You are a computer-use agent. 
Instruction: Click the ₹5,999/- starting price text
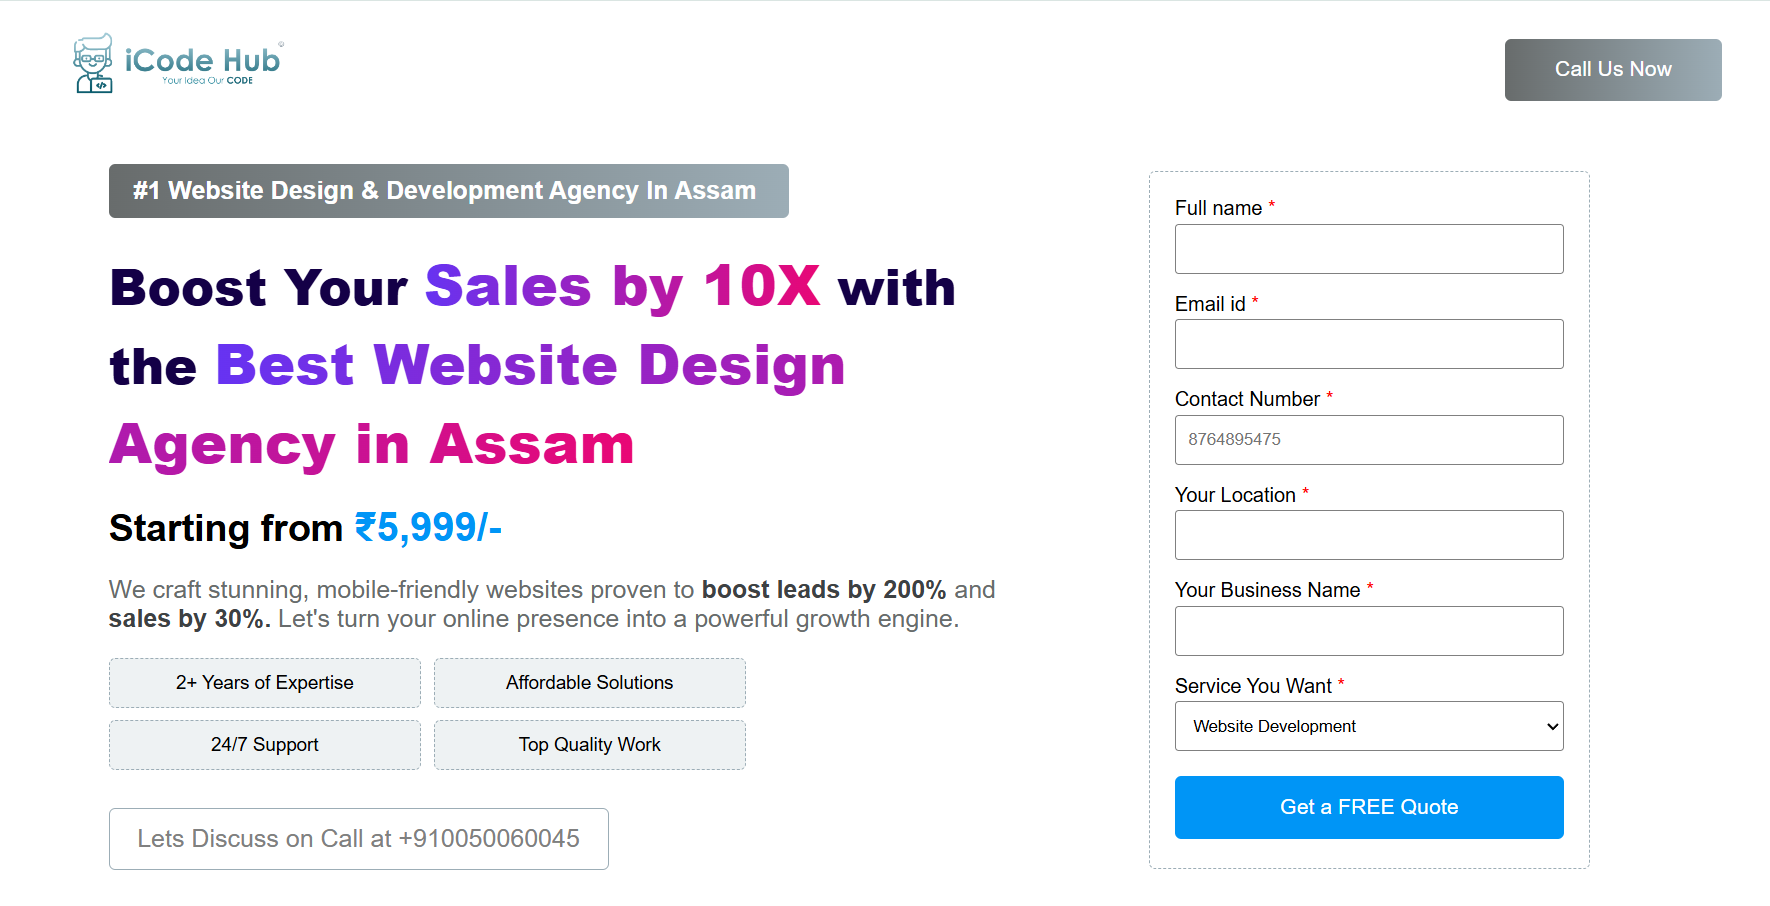point(428,528)
